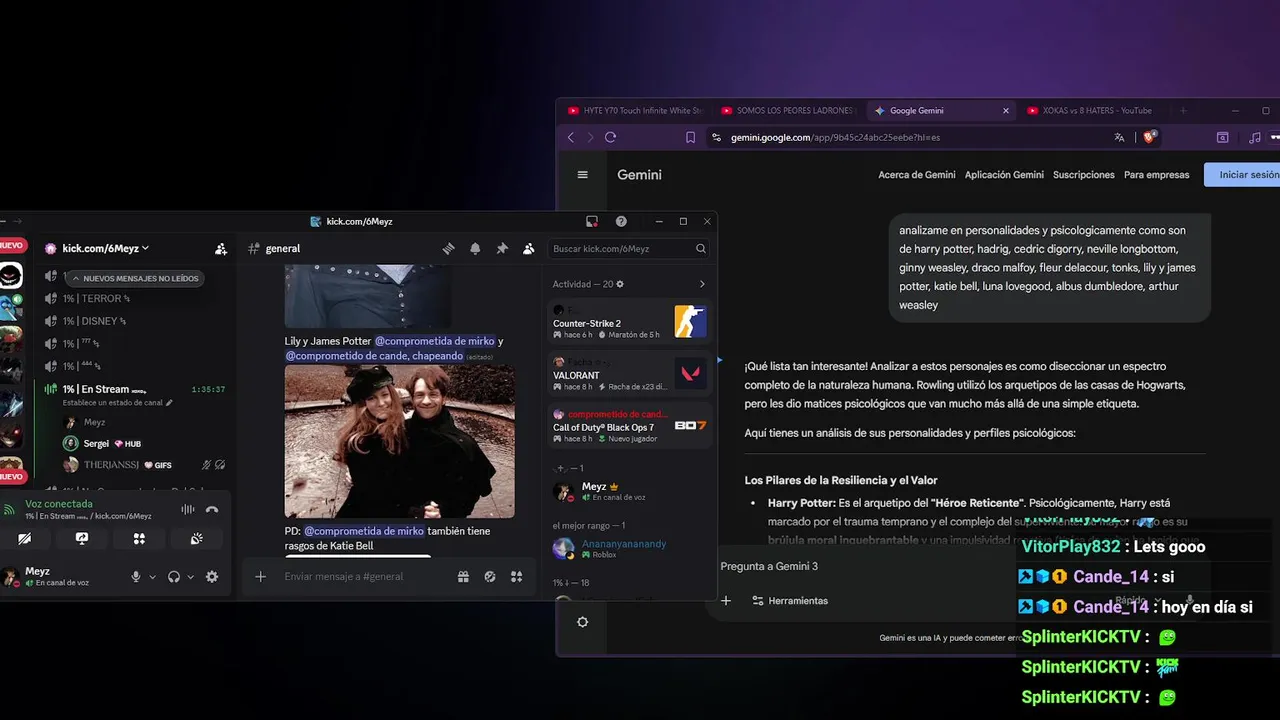Toggle headphones deafen in Discord
This screenshot has width=1280, height=720.
(x=174, y=577)
